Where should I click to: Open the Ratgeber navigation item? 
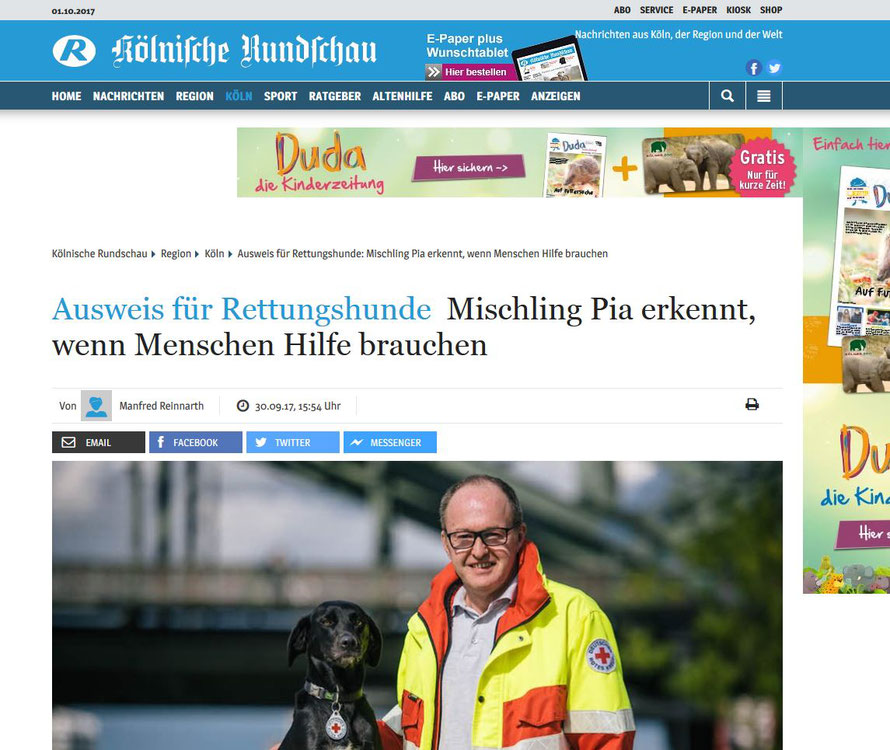pyautogui.click(x=335, y=97)
